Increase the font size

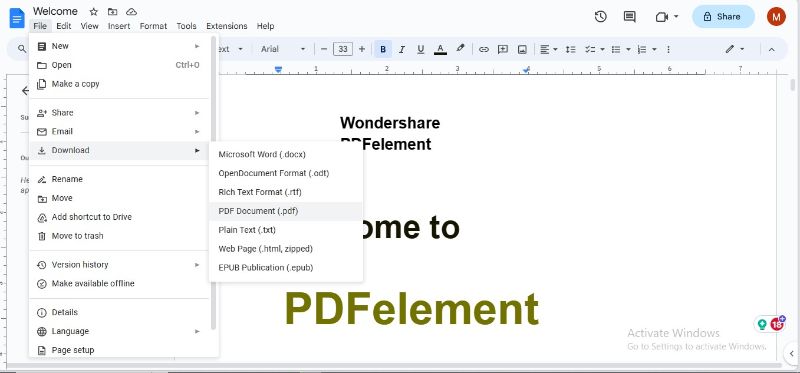(362, 49)
